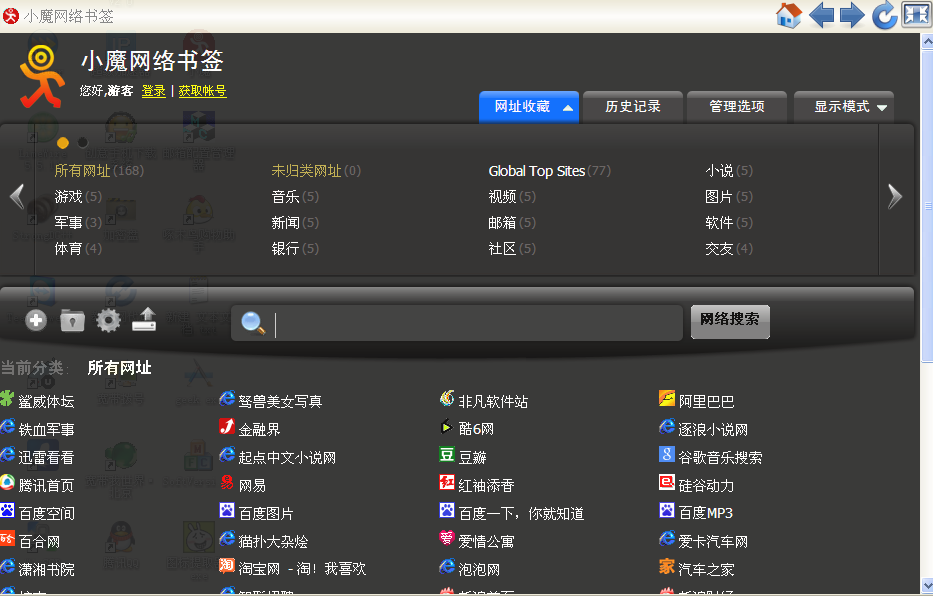Viewport: 933px width, 596px height.
Task: Open the 腾讯首页 bookmark icon
Action: tap(7, 482)
